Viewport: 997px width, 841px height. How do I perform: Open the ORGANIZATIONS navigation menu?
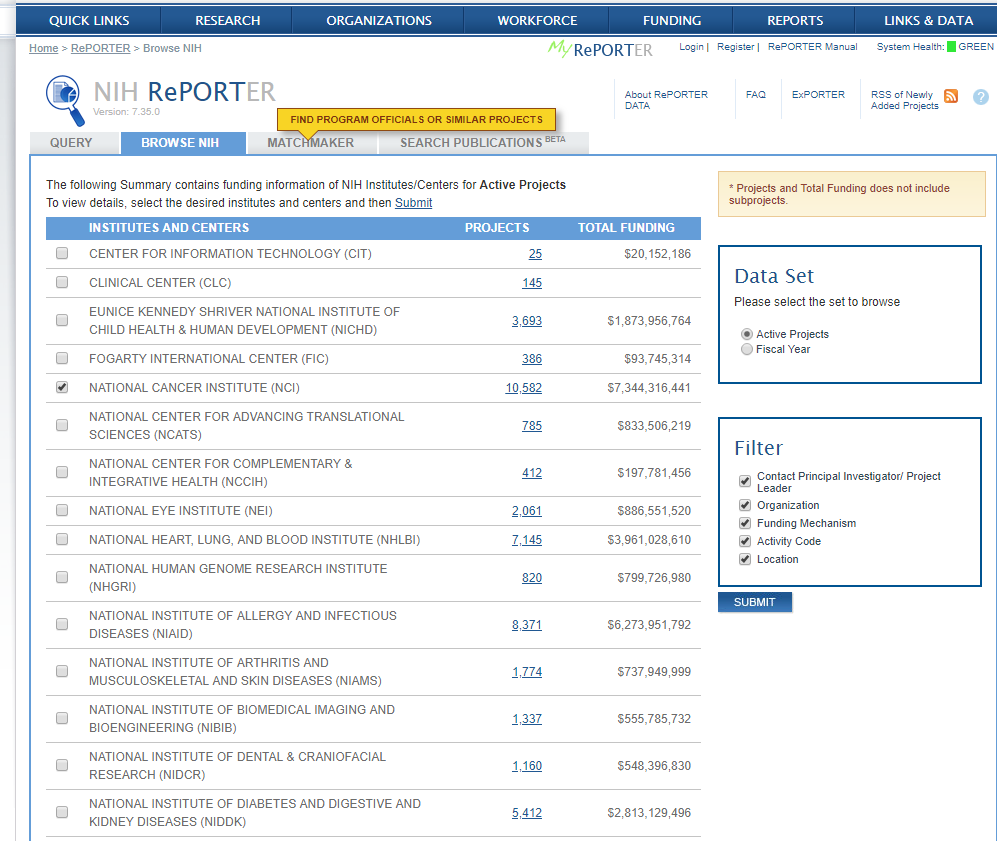pos(376,19)
